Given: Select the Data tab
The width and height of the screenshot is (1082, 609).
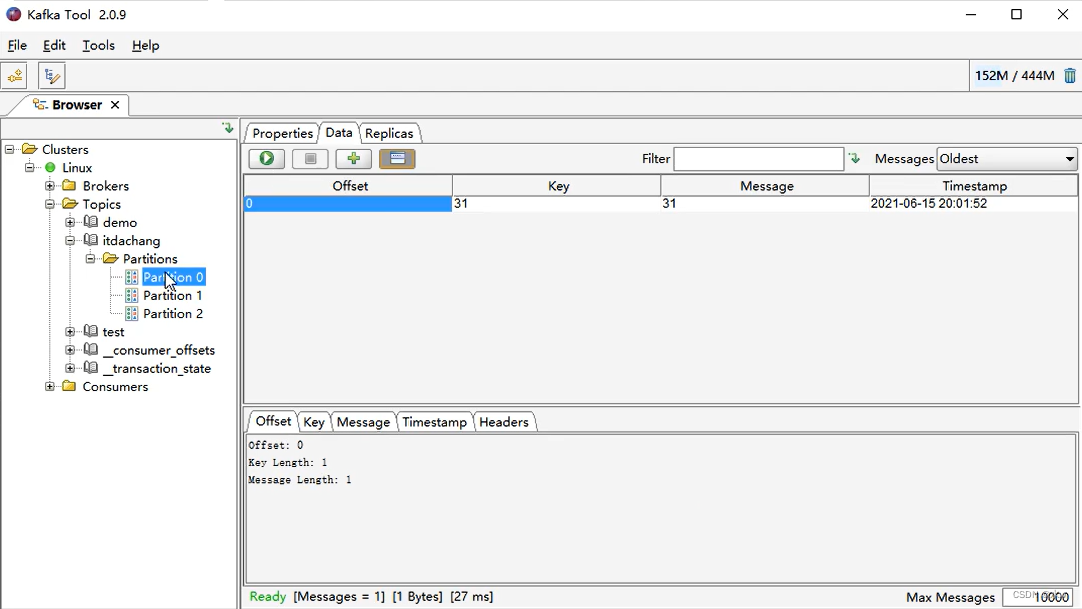Looking at the screenshot, I should click(x=339, y=132).
